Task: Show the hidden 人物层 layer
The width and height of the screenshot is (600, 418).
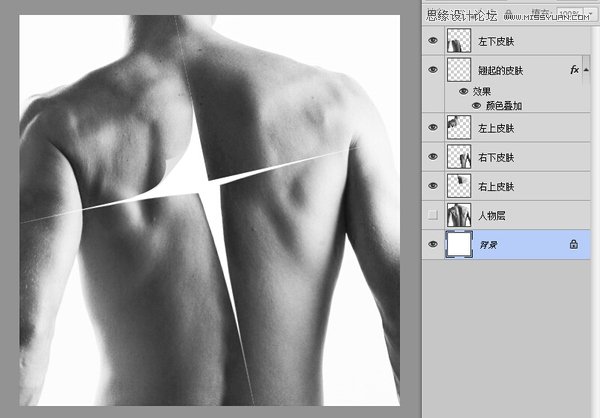Action: [x=432, y=215]
